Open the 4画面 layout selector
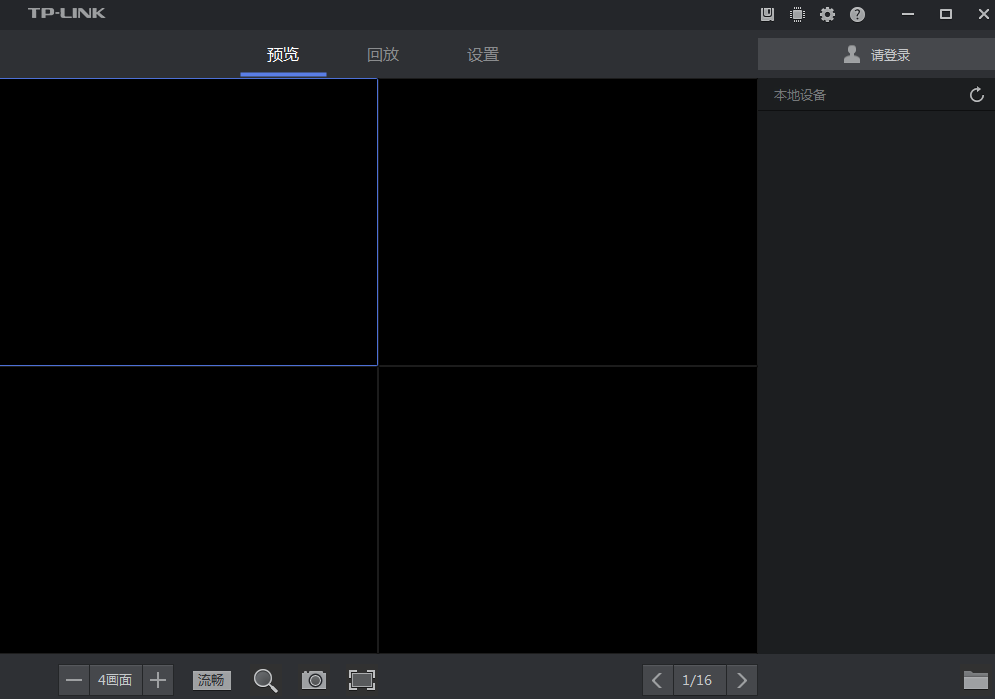Image resolution: width=995 pixels, height=699 pixels. coord(115,680)
